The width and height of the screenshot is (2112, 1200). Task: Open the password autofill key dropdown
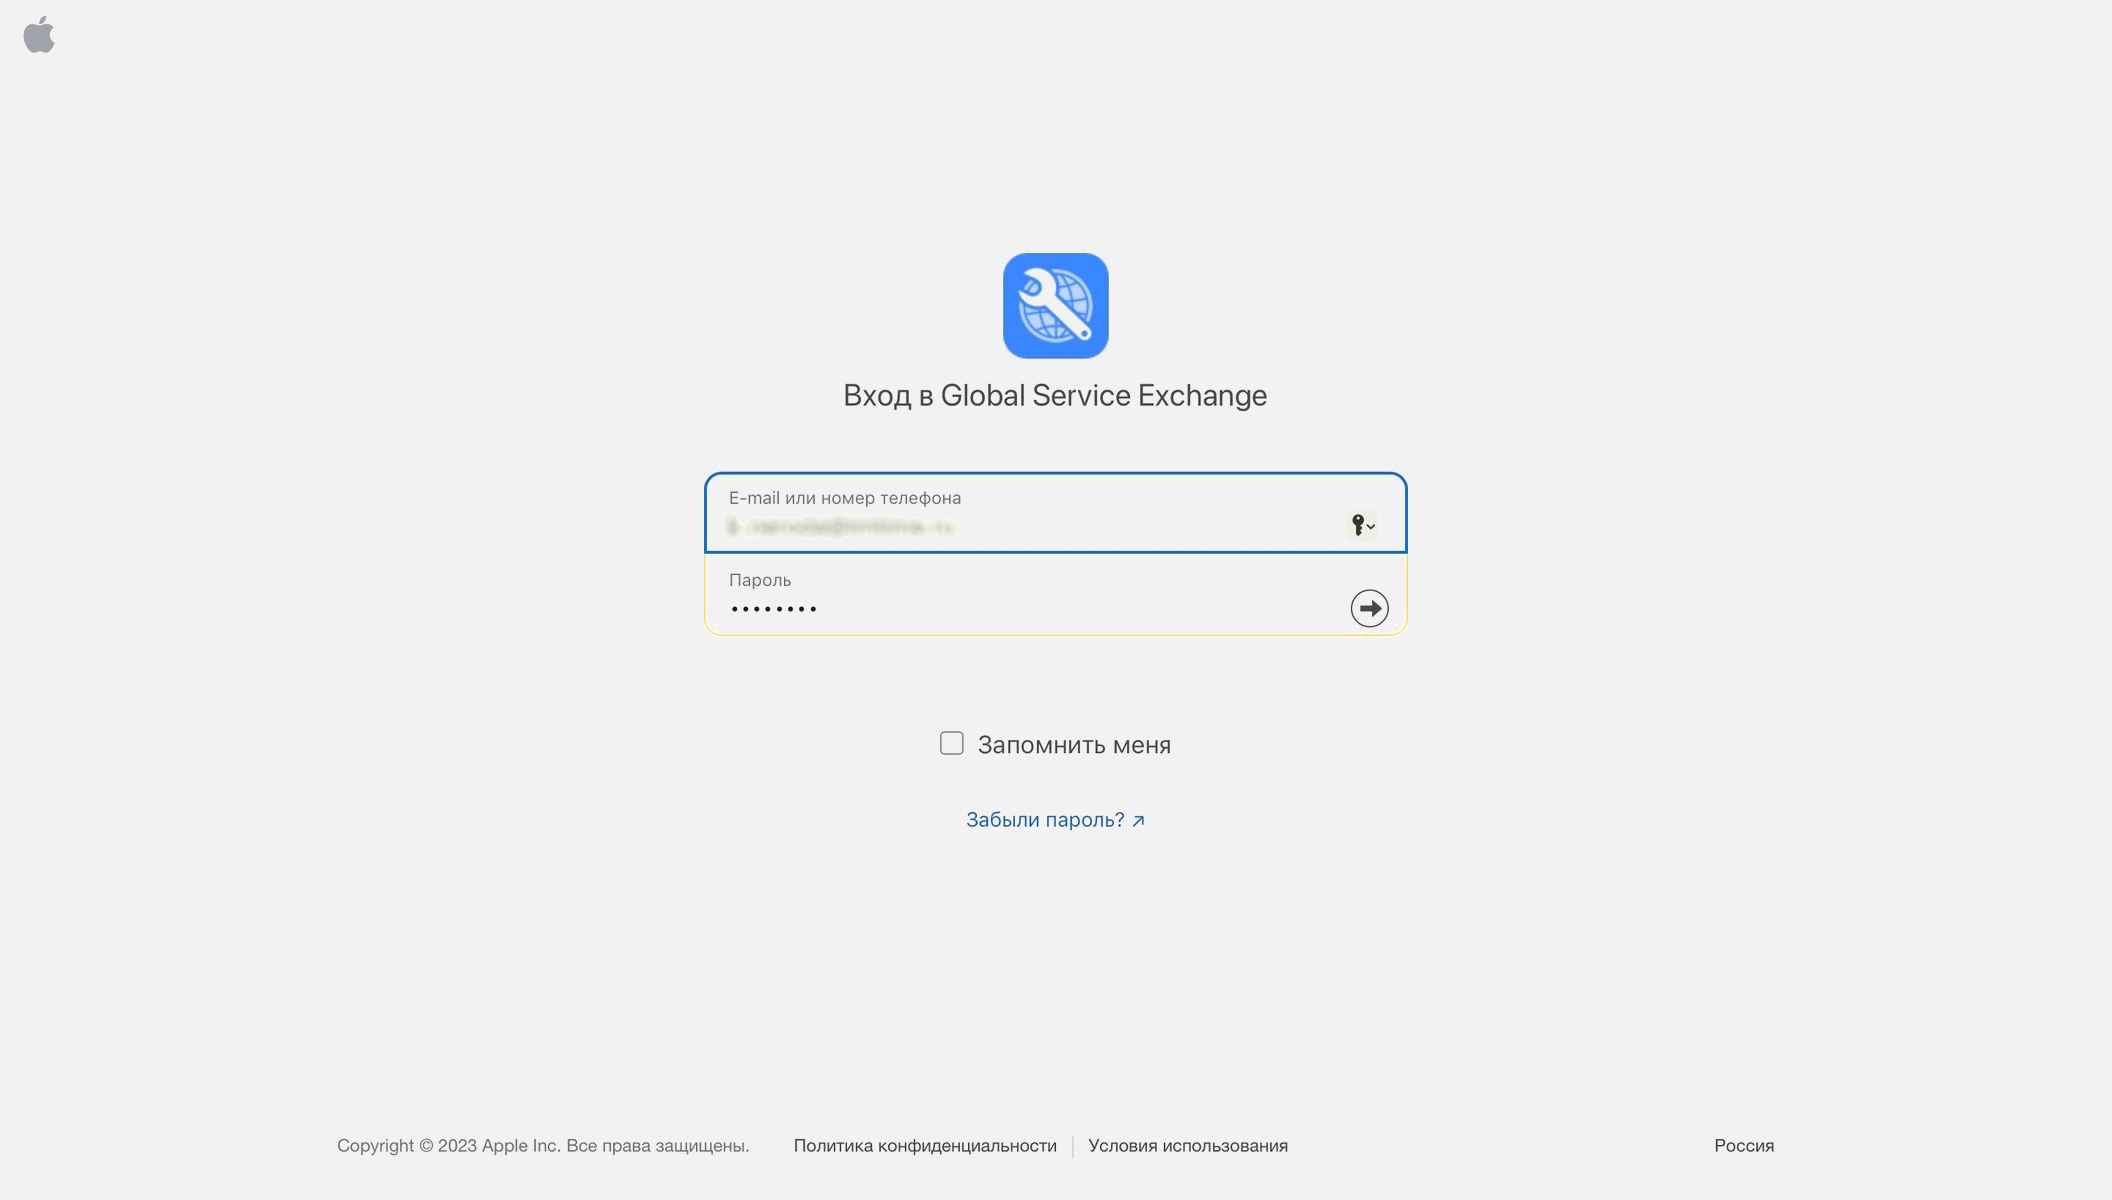point(1363,524)
